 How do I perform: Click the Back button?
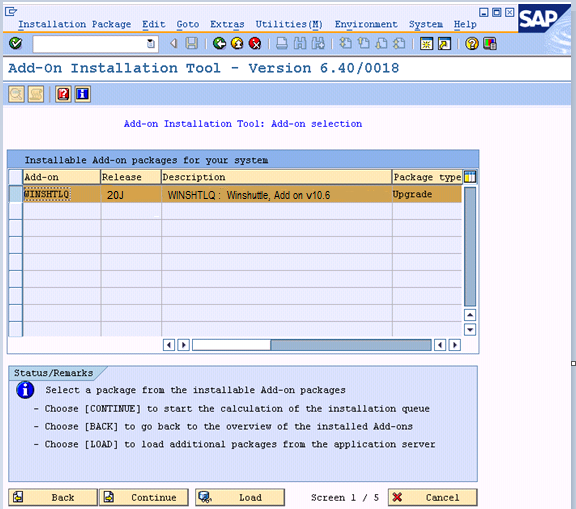tap(53, 497)
